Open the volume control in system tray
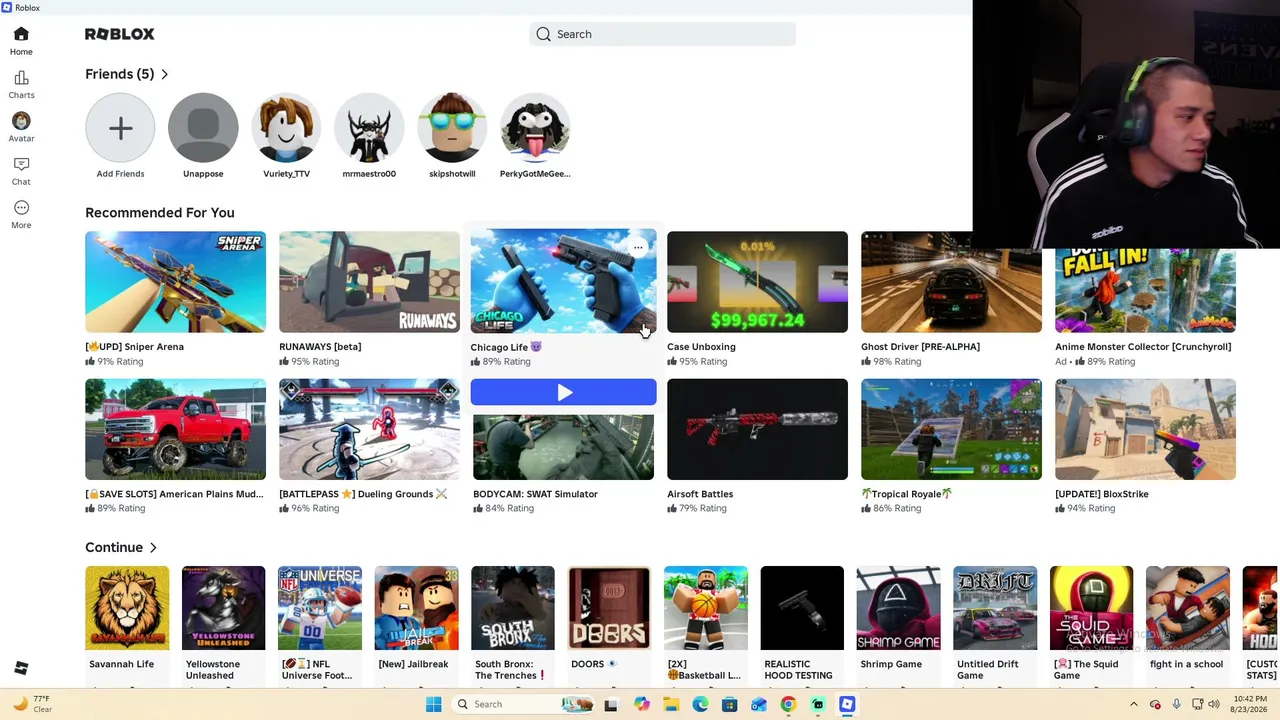 coord(1214,704)
